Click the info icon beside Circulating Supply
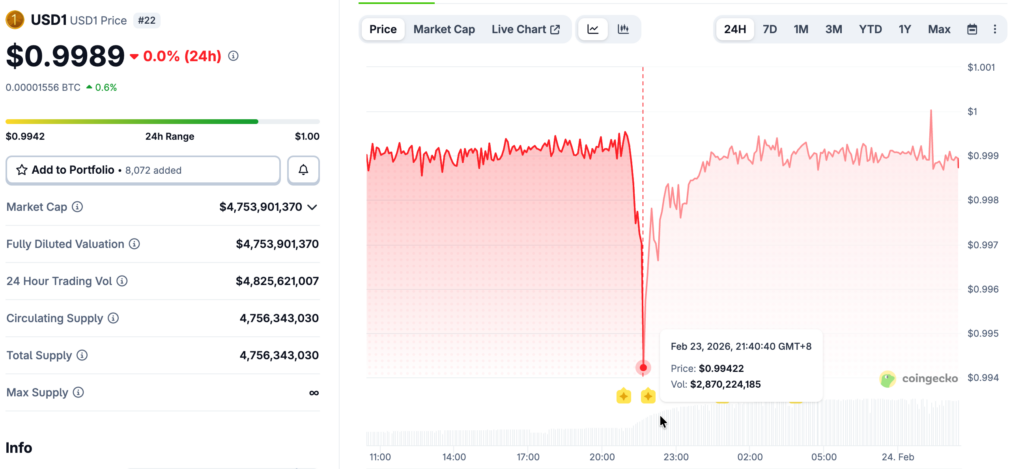This screenshot has height=469, width=1024. (113, 318)
